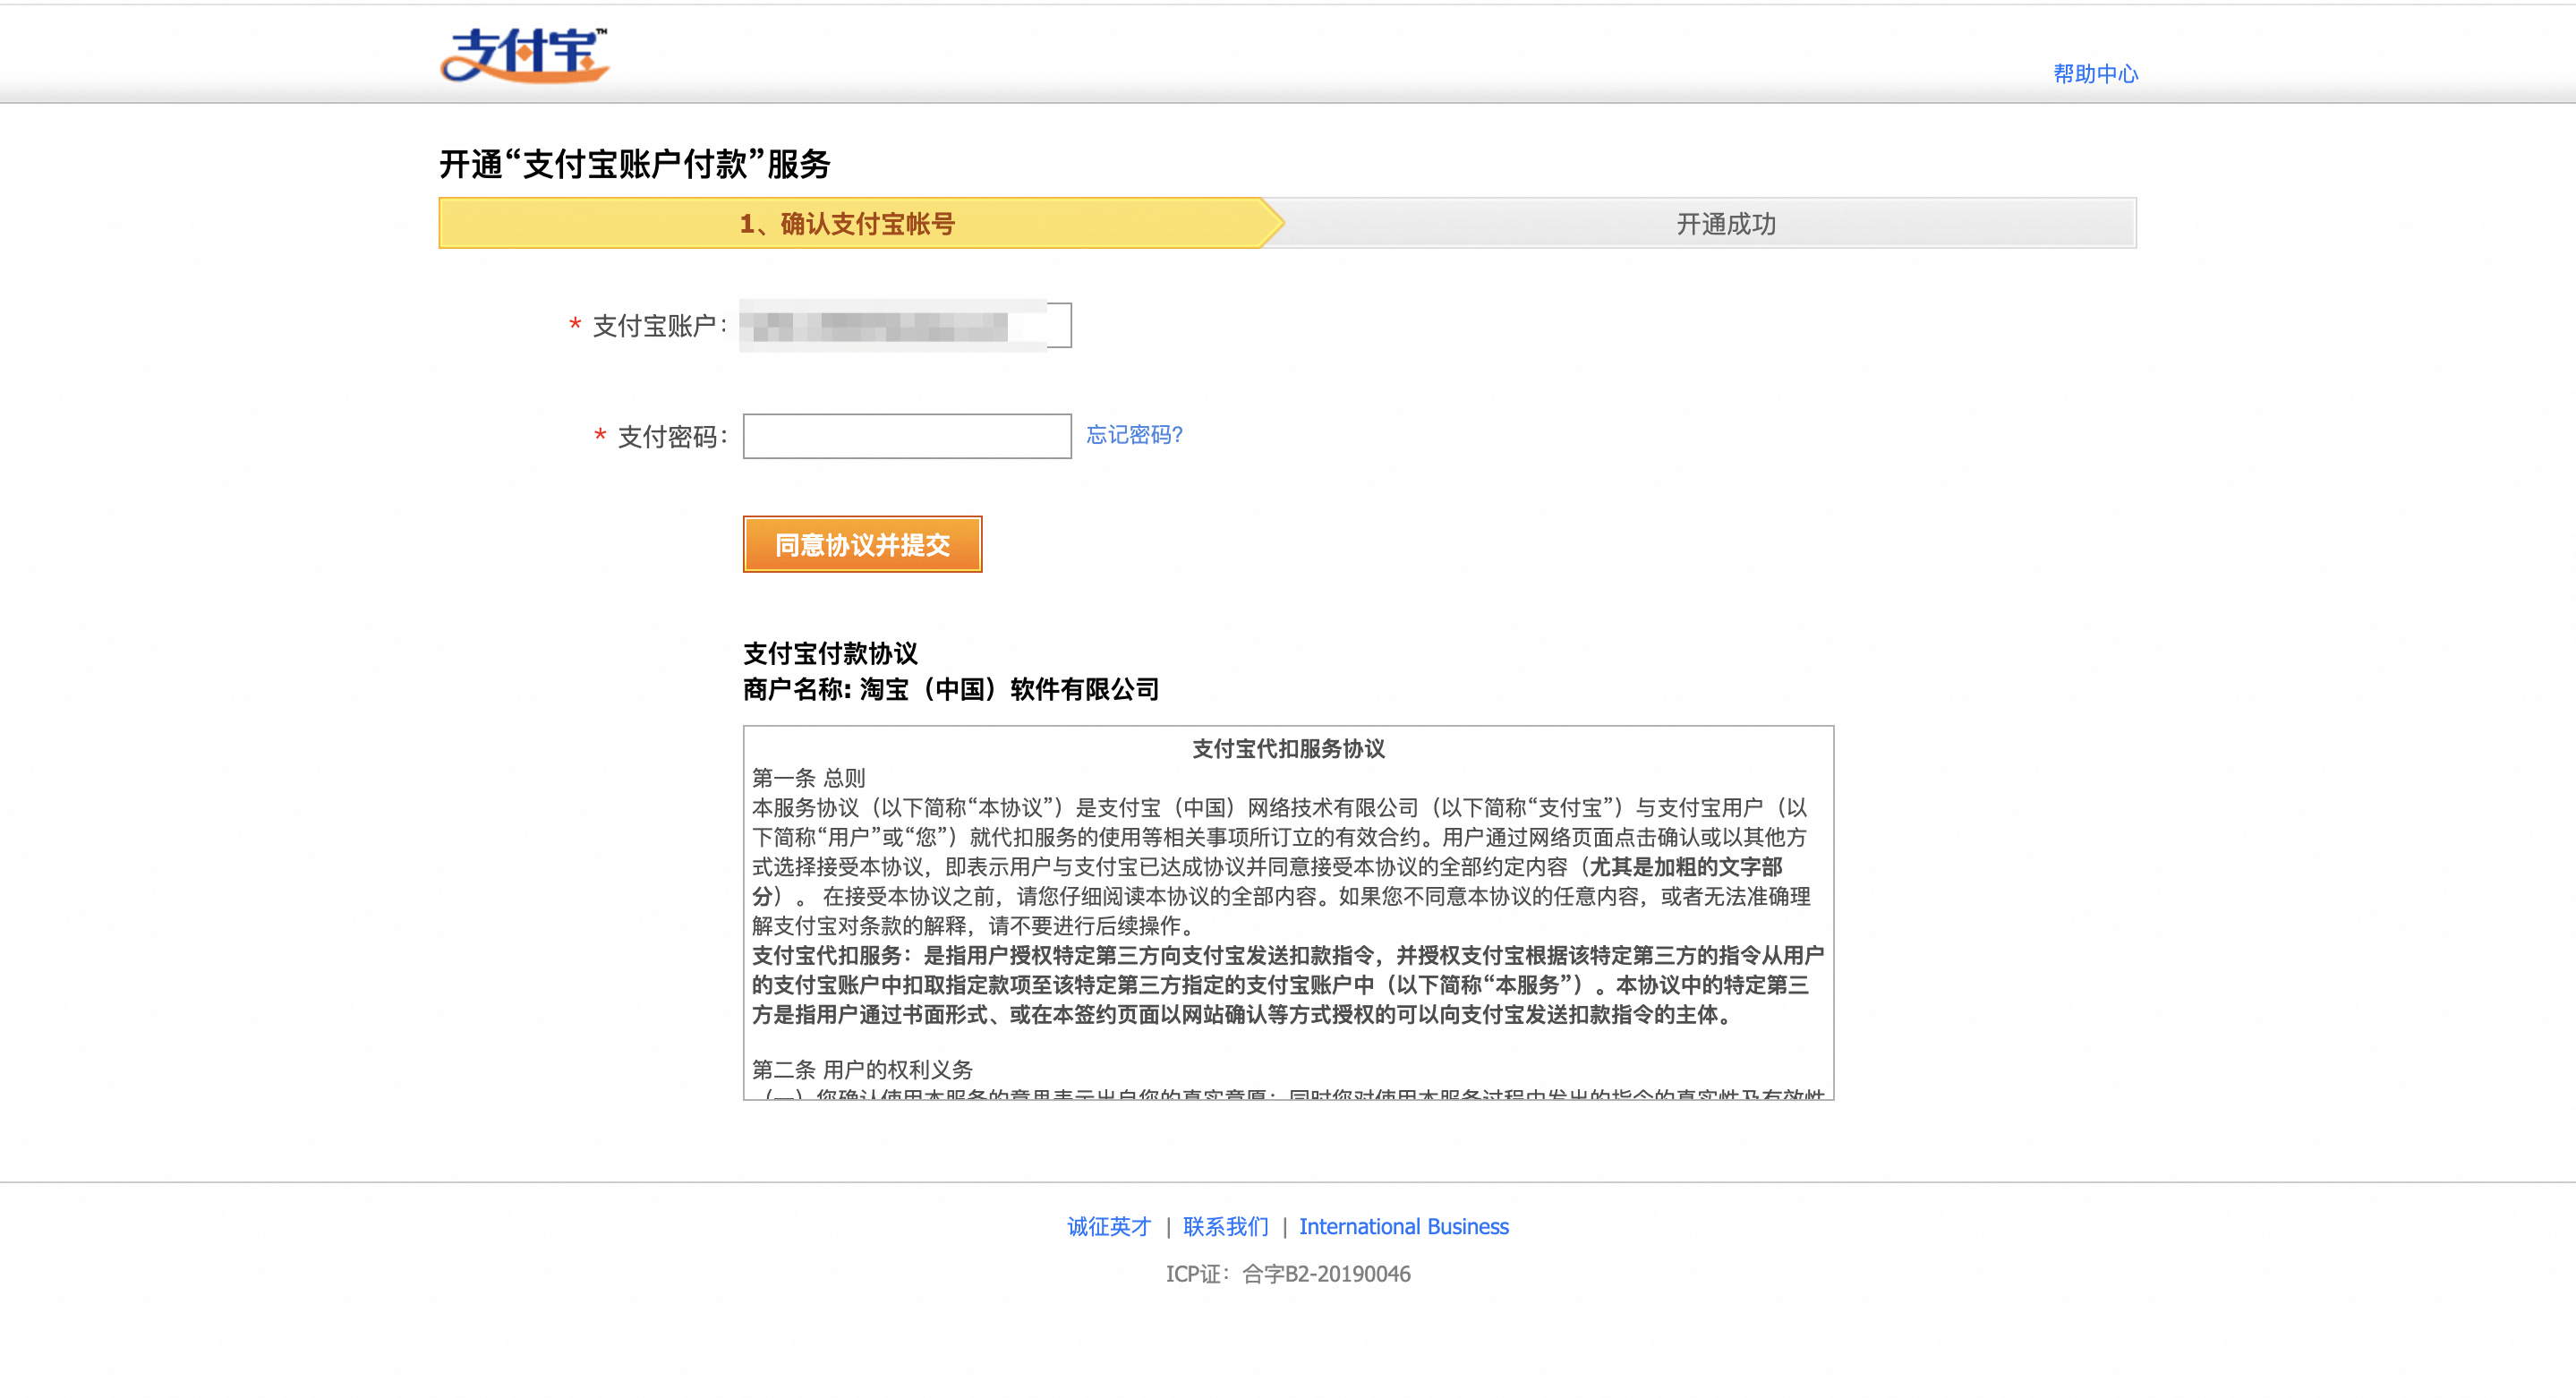Click the page title 开通支付宝账户付款服务
The width and height of the screenshot is (2576, 1398).
(x=635, y=160)
